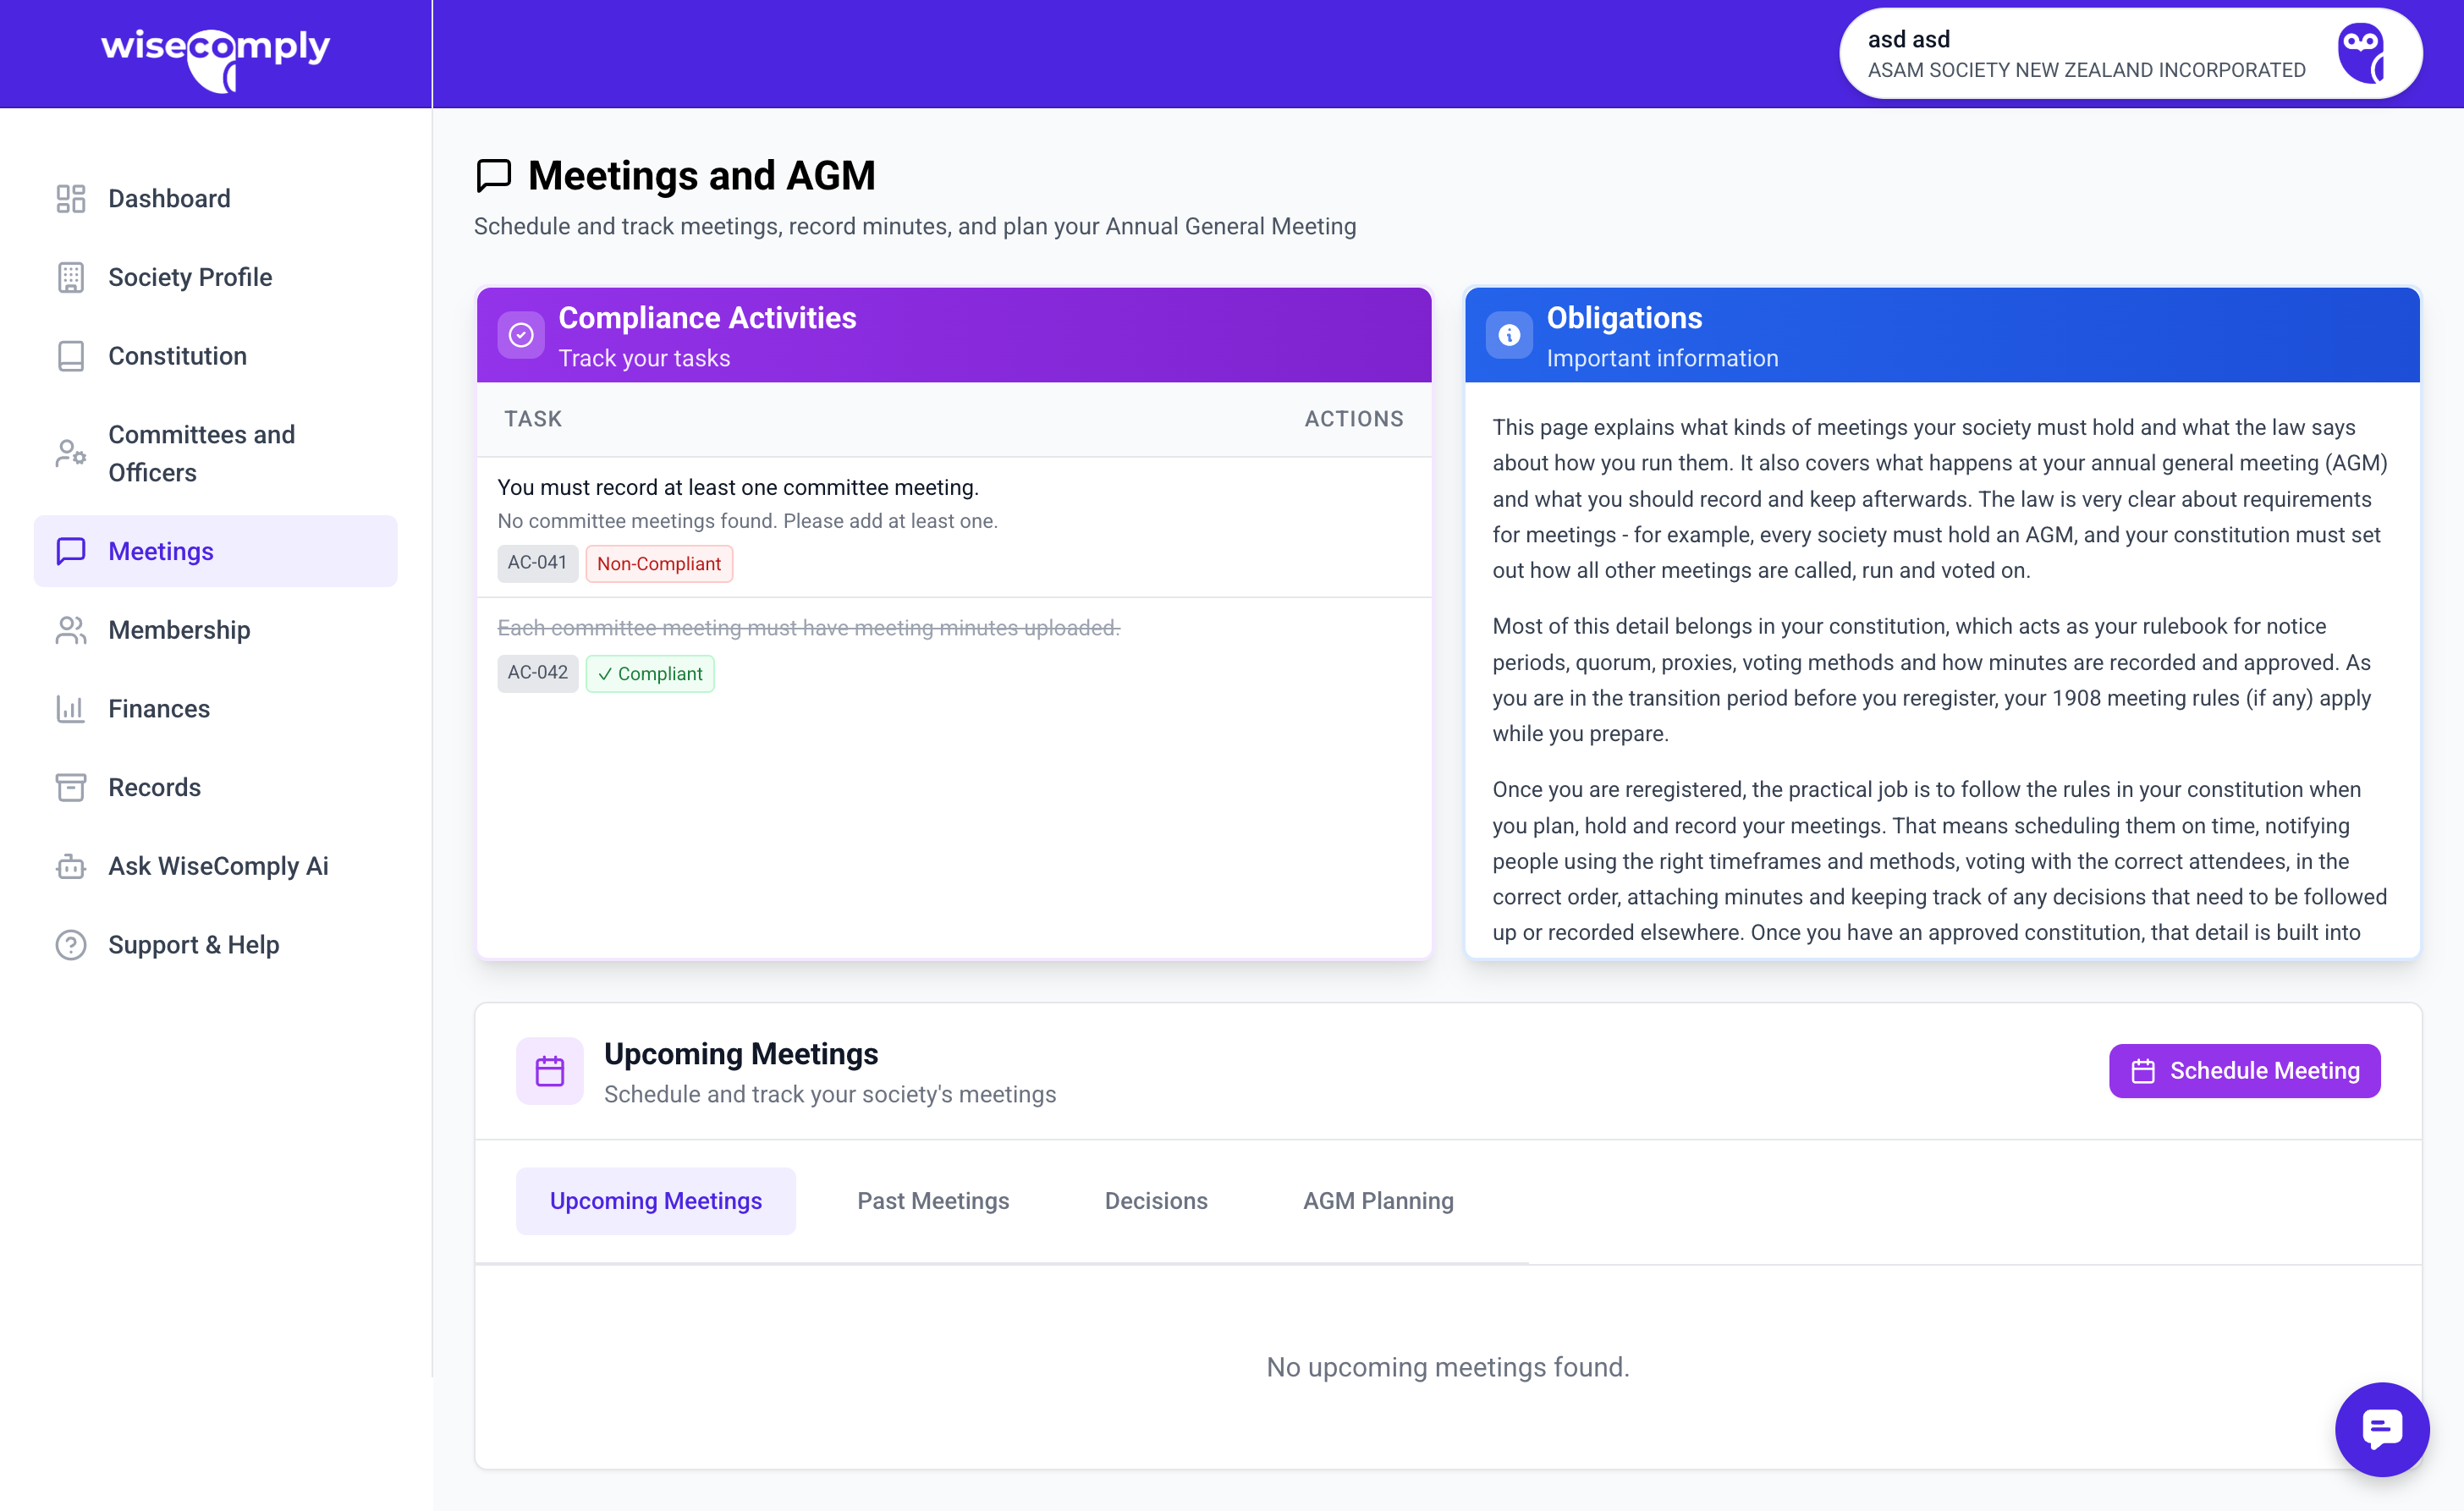2464x1511 pixels.
Task: Open the Records archive box icon
Action: 70,787
